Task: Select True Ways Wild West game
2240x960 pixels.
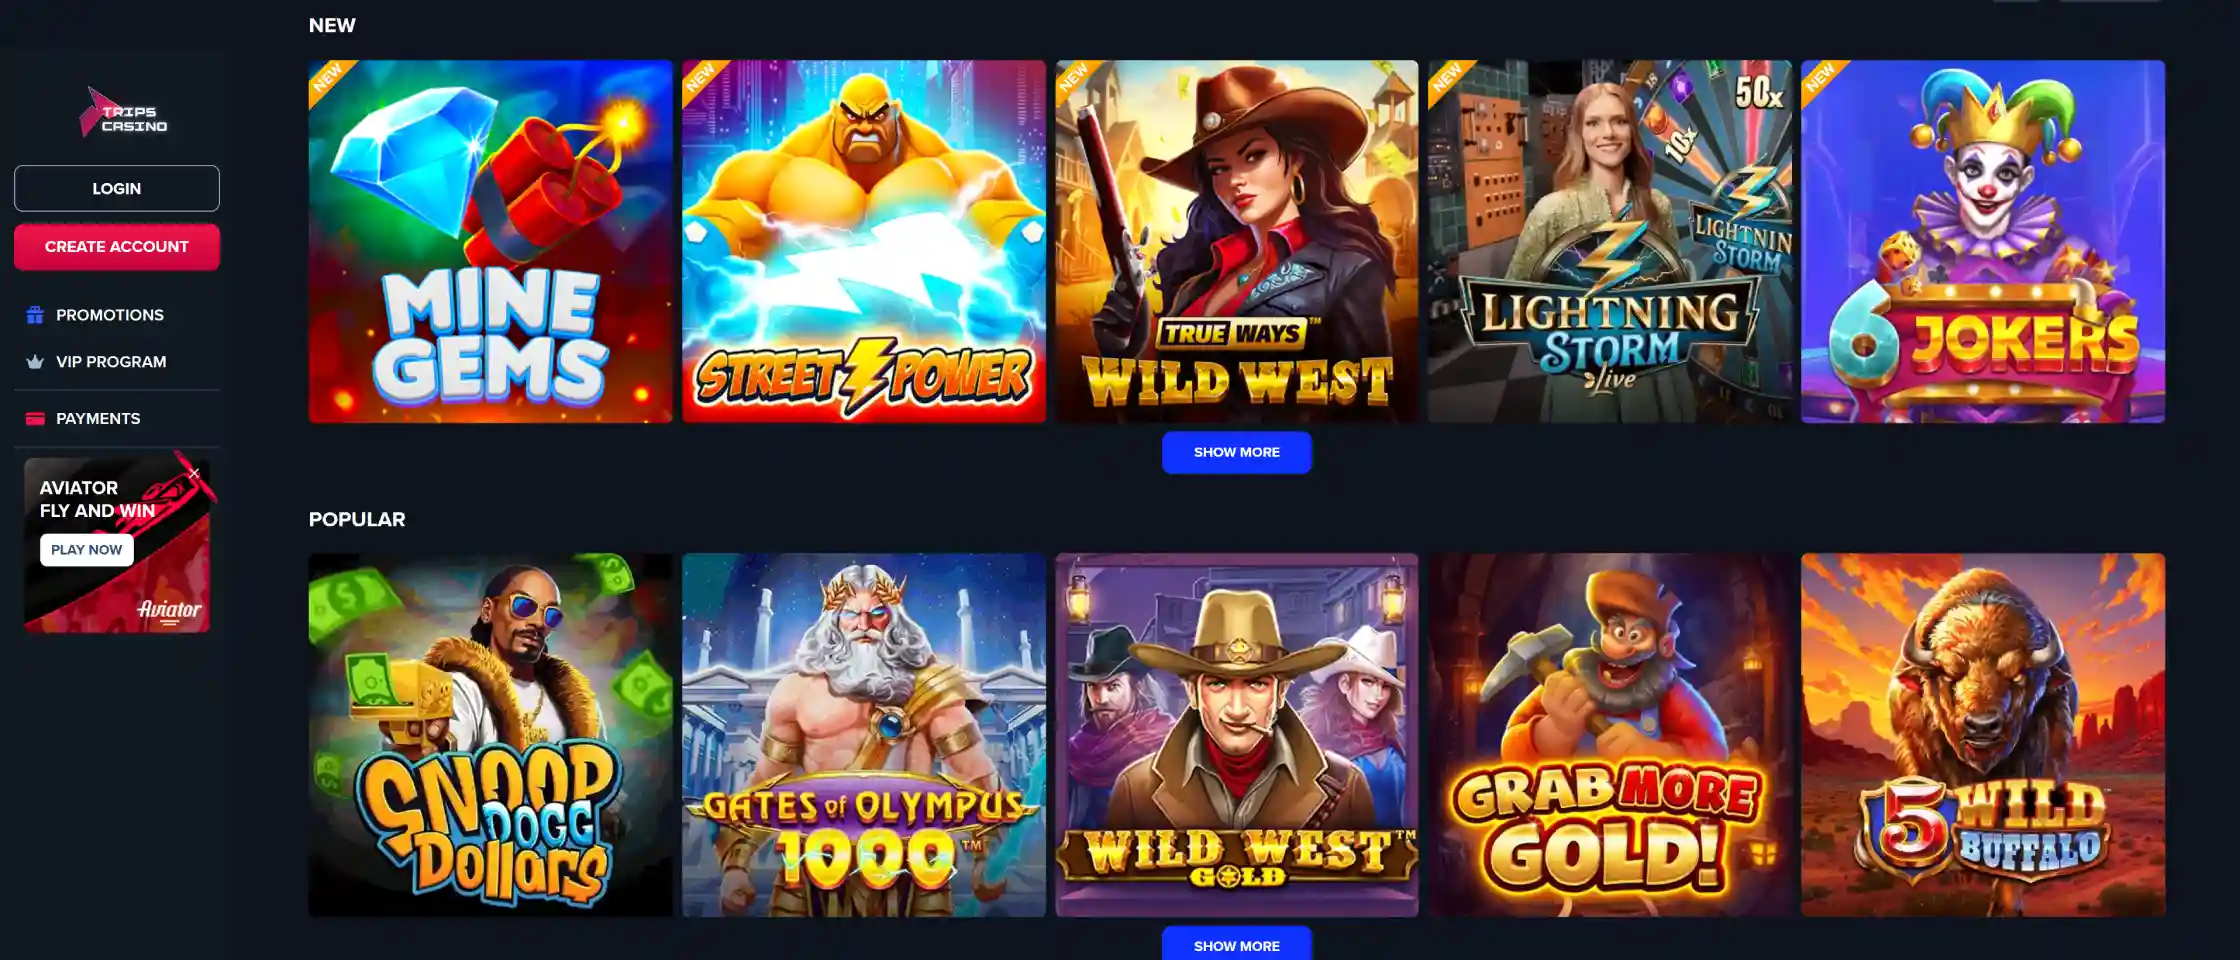Action: point(1237,241)
